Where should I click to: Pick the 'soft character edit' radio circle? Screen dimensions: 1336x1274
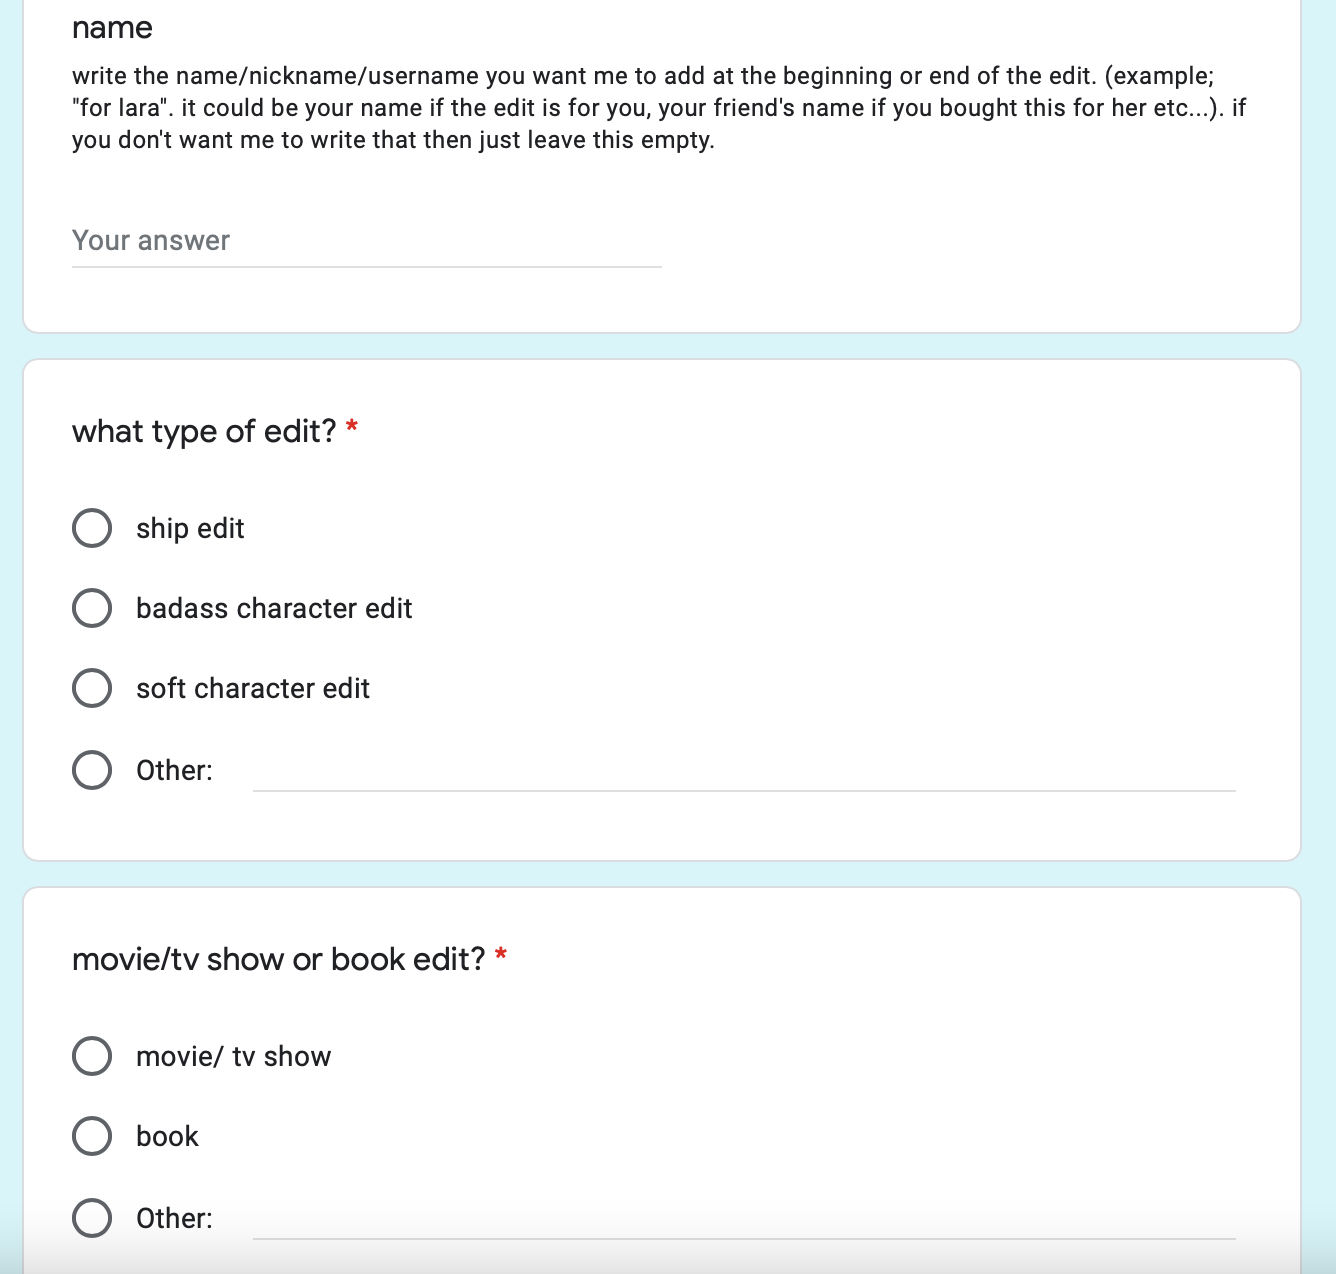click(92, 688)
